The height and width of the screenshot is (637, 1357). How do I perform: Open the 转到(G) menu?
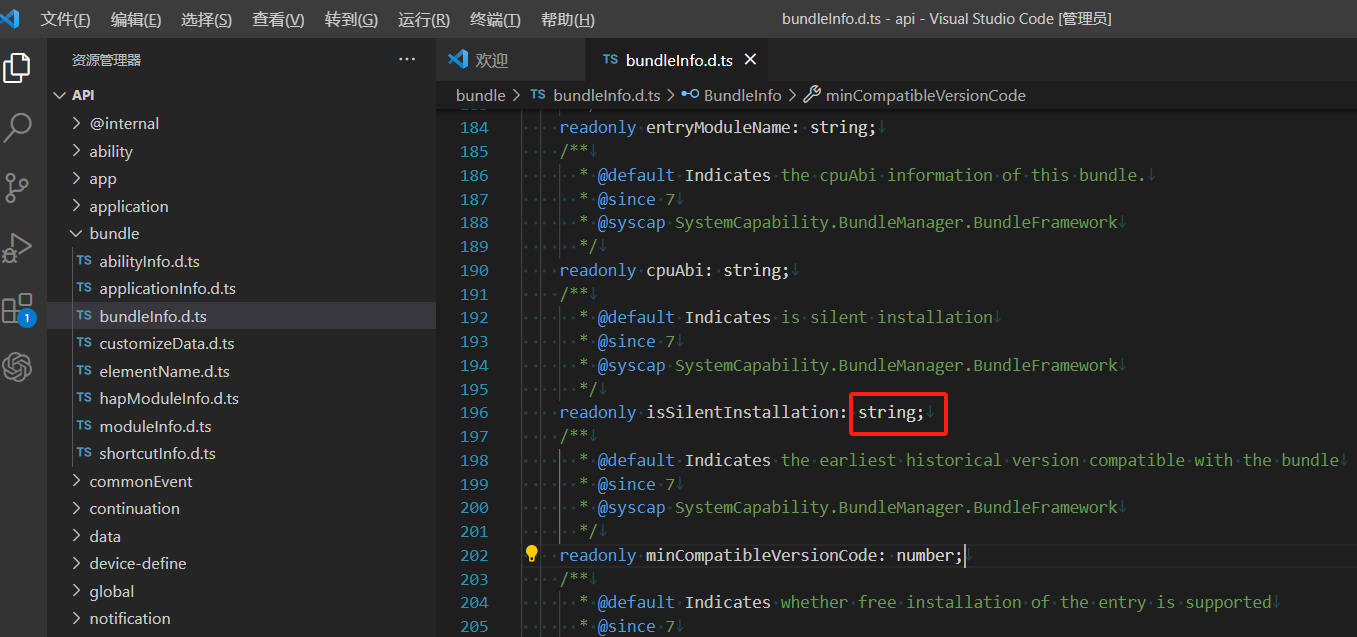(x=351, y=20)
